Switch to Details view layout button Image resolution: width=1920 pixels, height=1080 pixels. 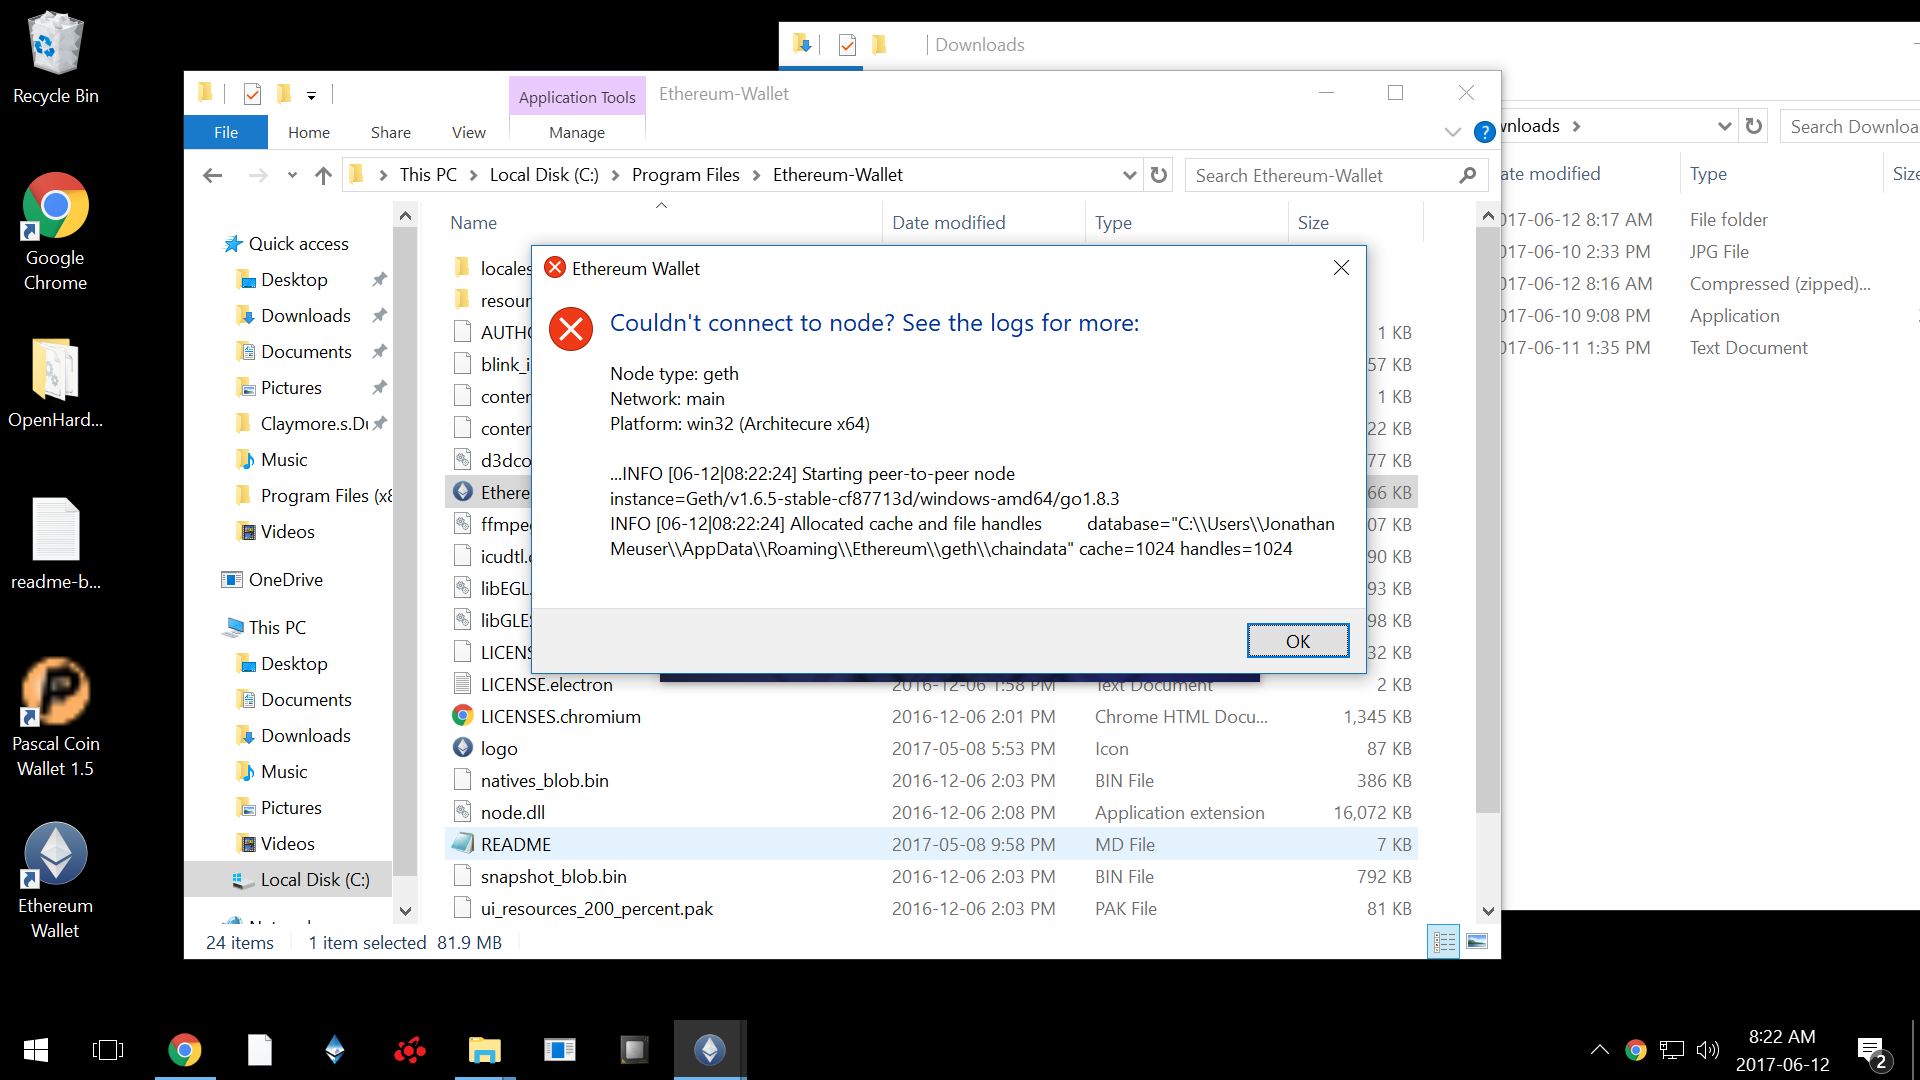(x=1443, y=942)
